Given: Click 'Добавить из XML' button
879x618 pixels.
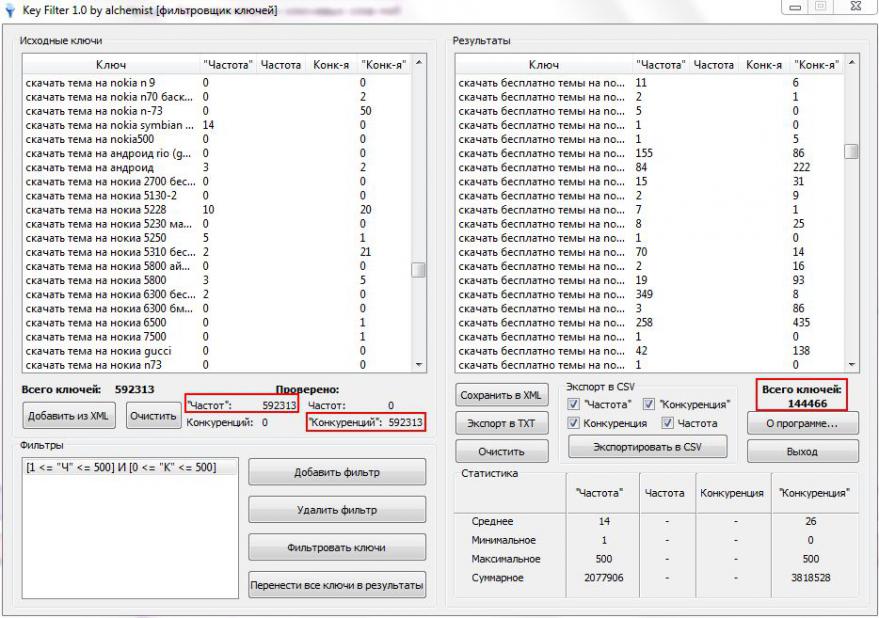Looking at the screenshot, I should (x=69, y=416).
